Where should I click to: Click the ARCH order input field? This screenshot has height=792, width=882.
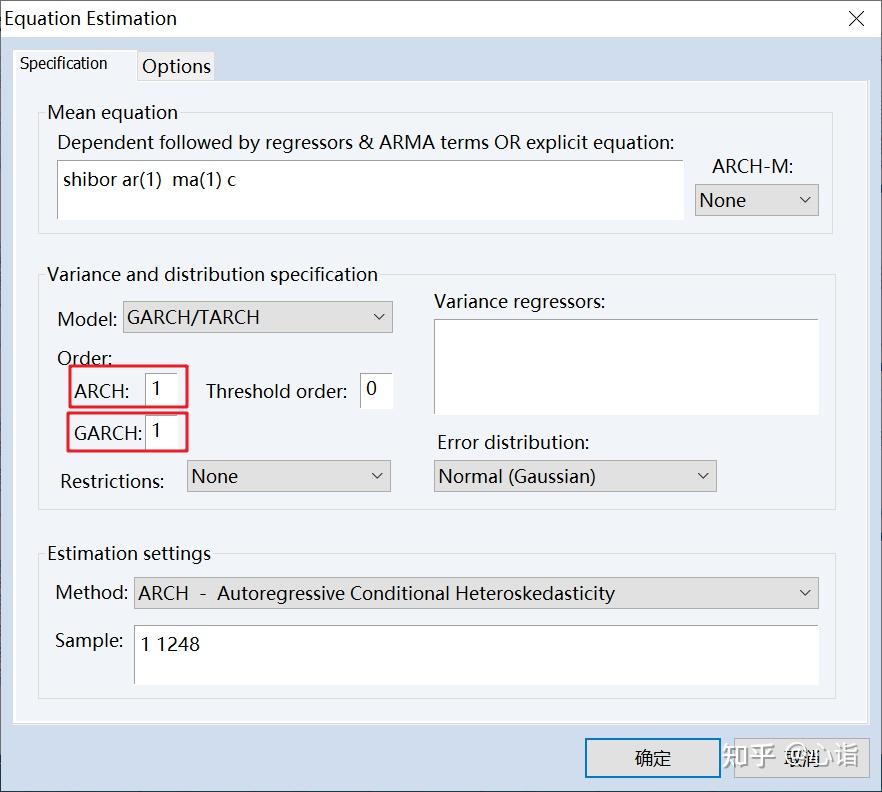(x=162, y=389)
